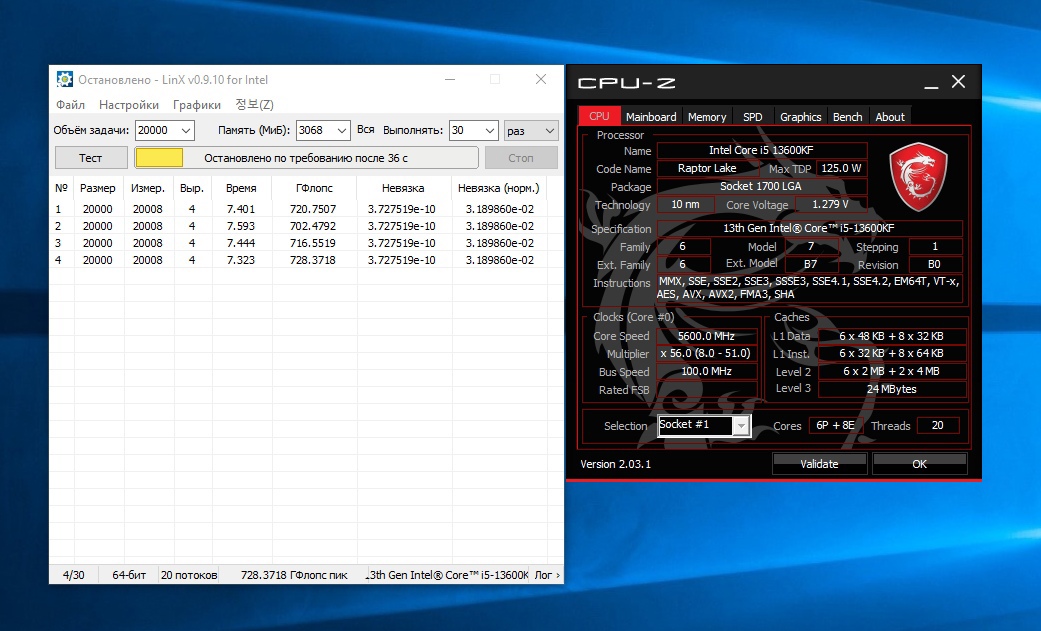Select the CPU tab in CPU-Z

coord(599,116)
